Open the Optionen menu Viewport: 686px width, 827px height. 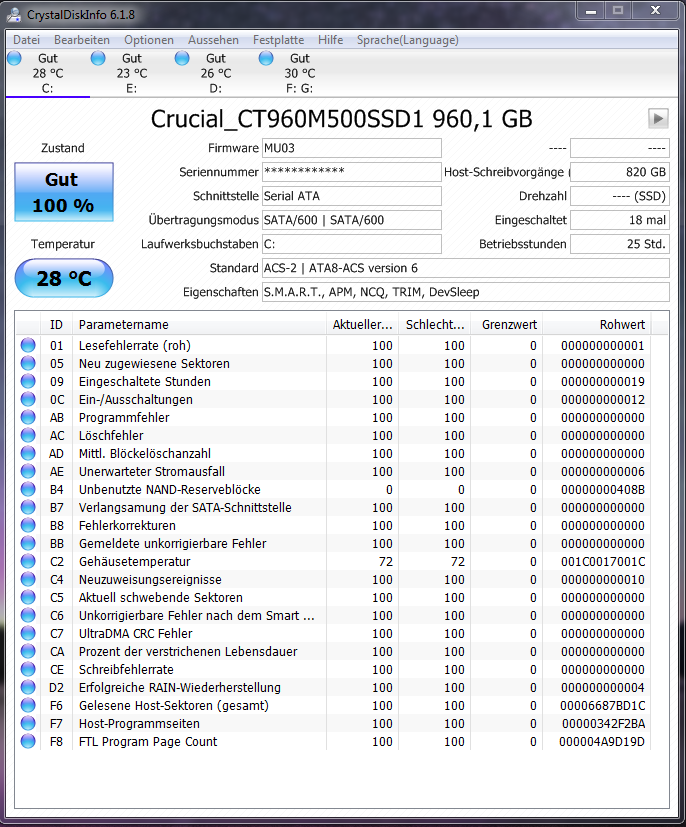coord(149,40)
